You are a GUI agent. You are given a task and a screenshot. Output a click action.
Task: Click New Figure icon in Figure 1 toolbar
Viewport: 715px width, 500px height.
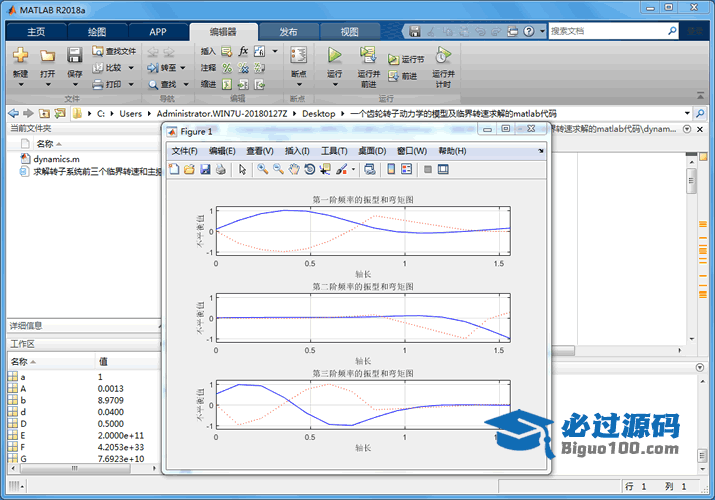coord(174,170)
